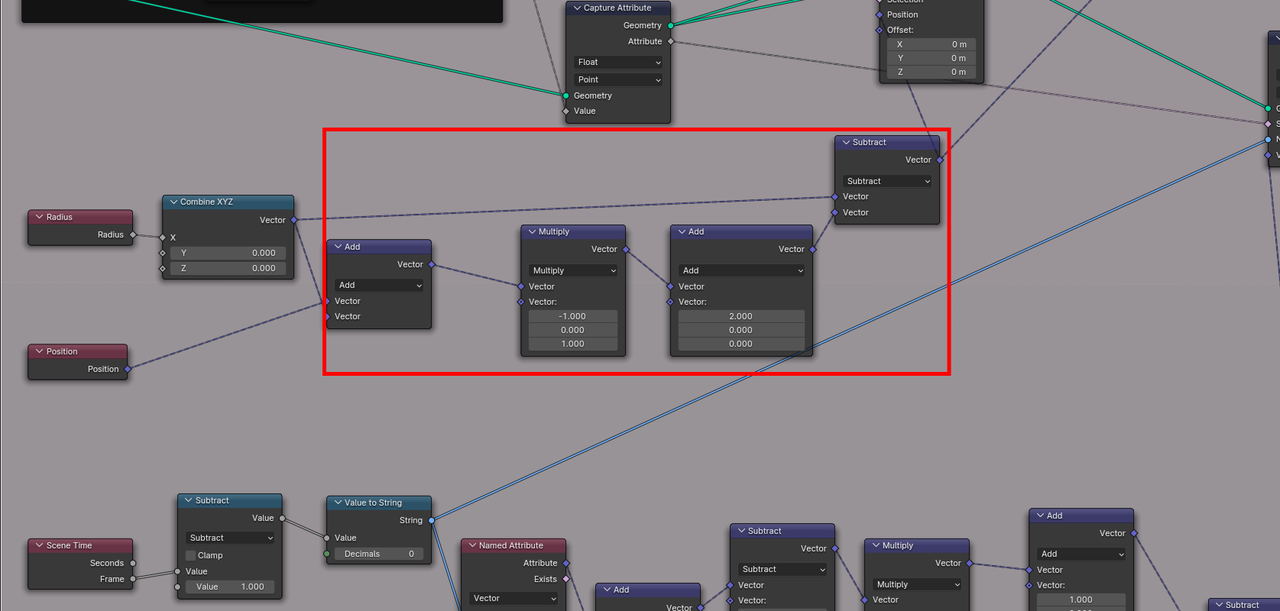The width and height of the screenshot is (1280, 611).
Task: Enable the Clamp checkbox on Subtract node
Action: point(190,555)
